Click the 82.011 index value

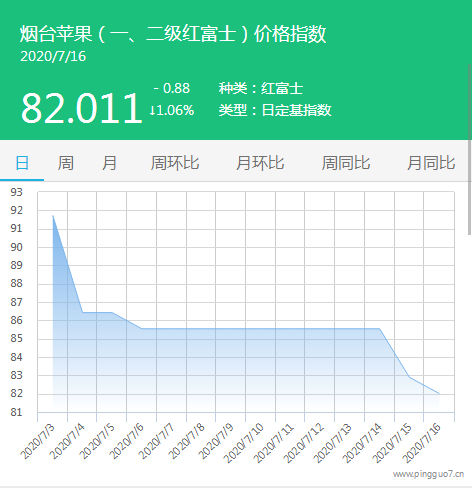coord(82,108)
